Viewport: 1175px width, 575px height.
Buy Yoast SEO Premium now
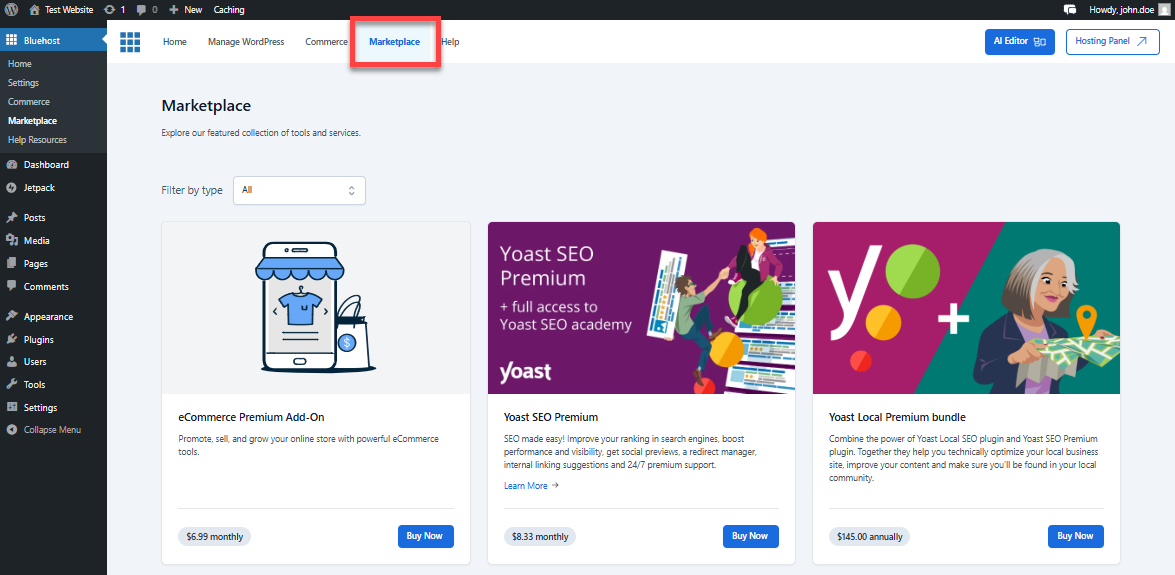pyautogui.click(x=751, y=536)
